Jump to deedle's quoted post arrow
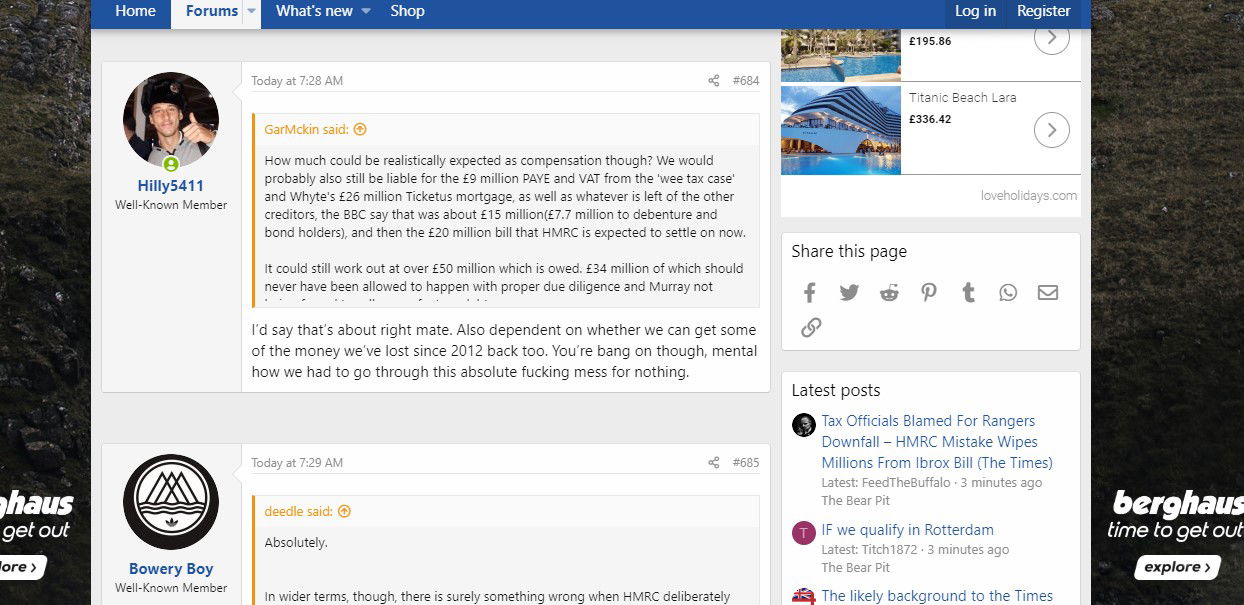The height and width of the screenshot is (605, 1244). (344, 511)
